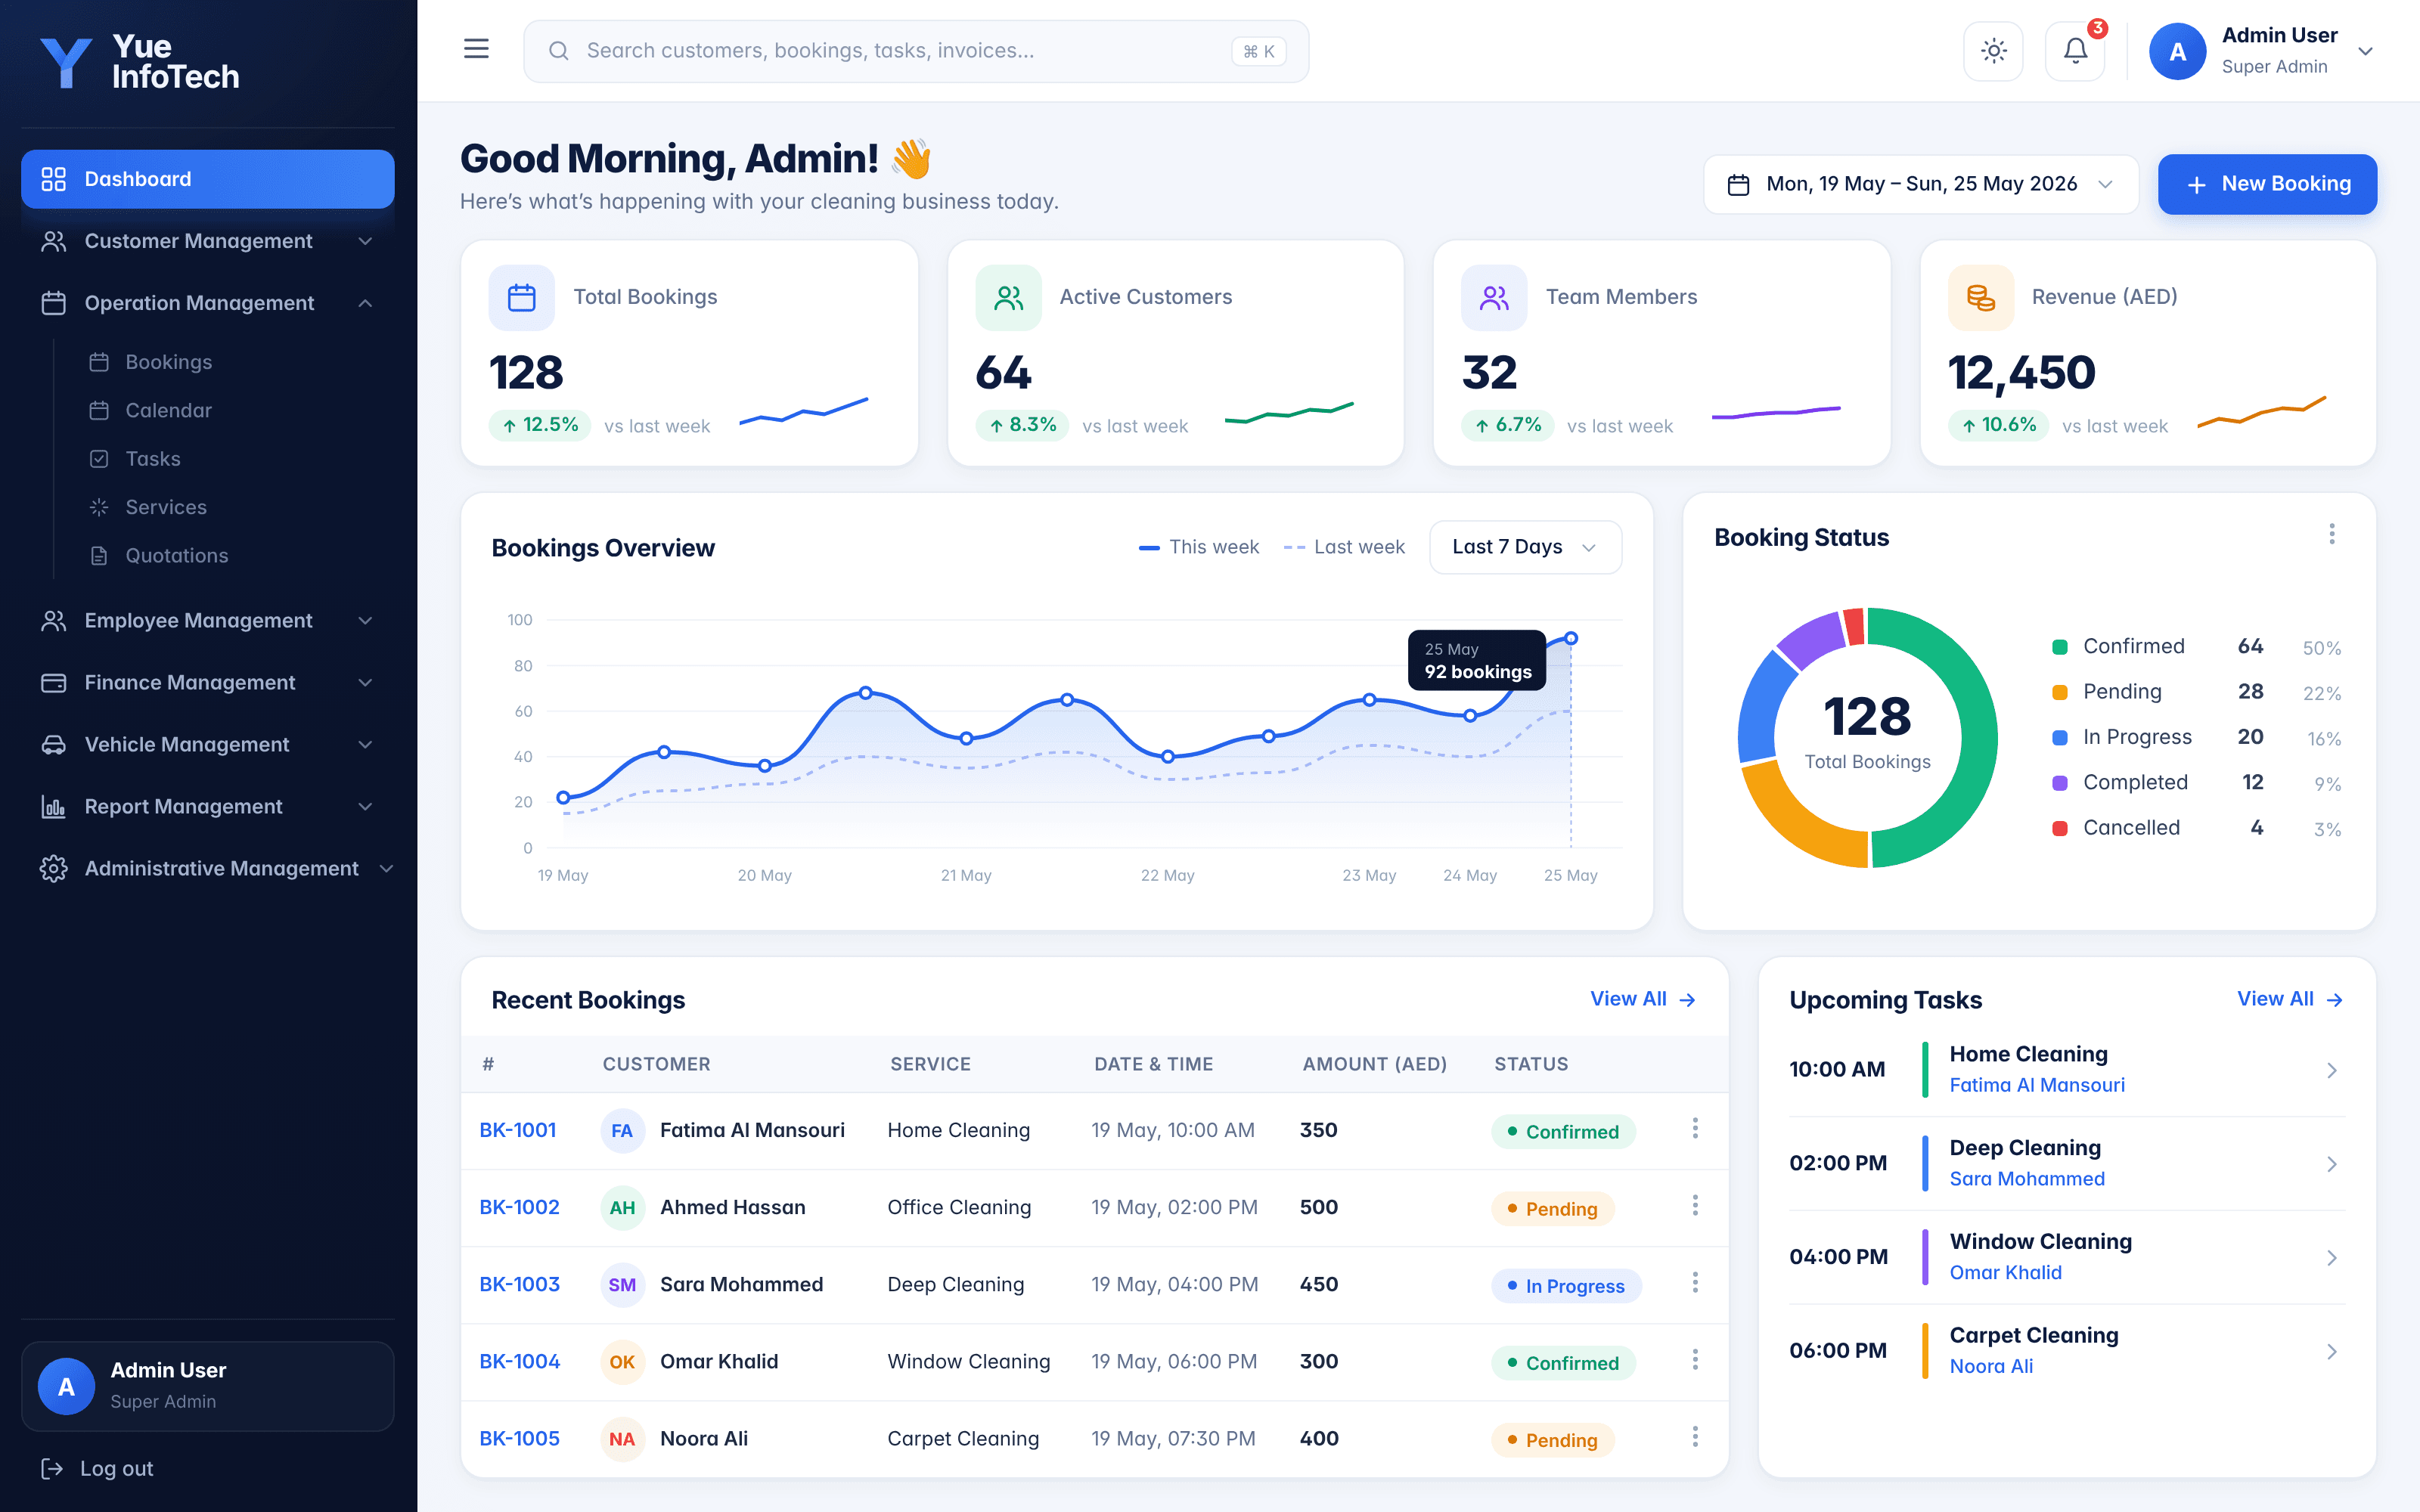Click New Booking button
The height and width of the screenshot is (1512, 2420).
coord(2266,184)
